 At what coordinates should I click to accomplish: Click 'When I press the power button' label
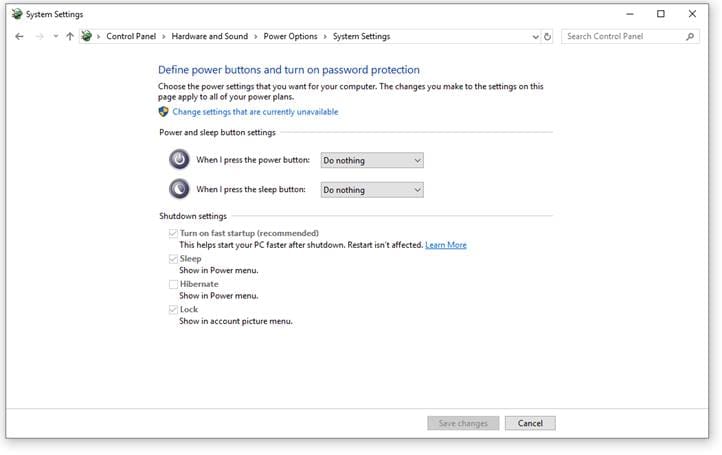tap(253, 160)
